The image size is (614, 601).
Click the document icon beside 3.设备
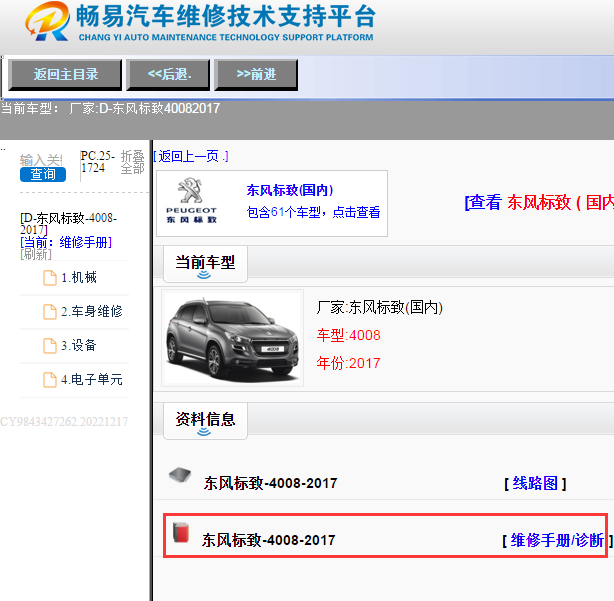tap(50, 346)
